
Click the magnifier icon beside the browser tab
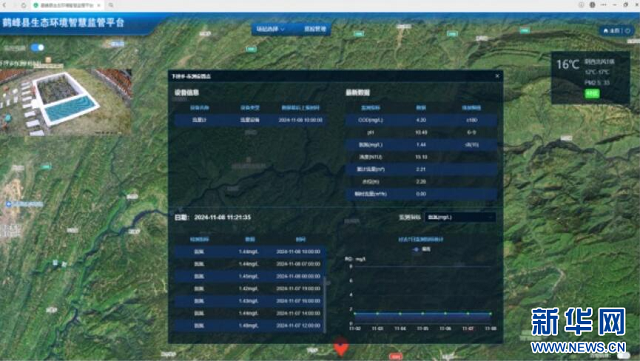point(111,5)
